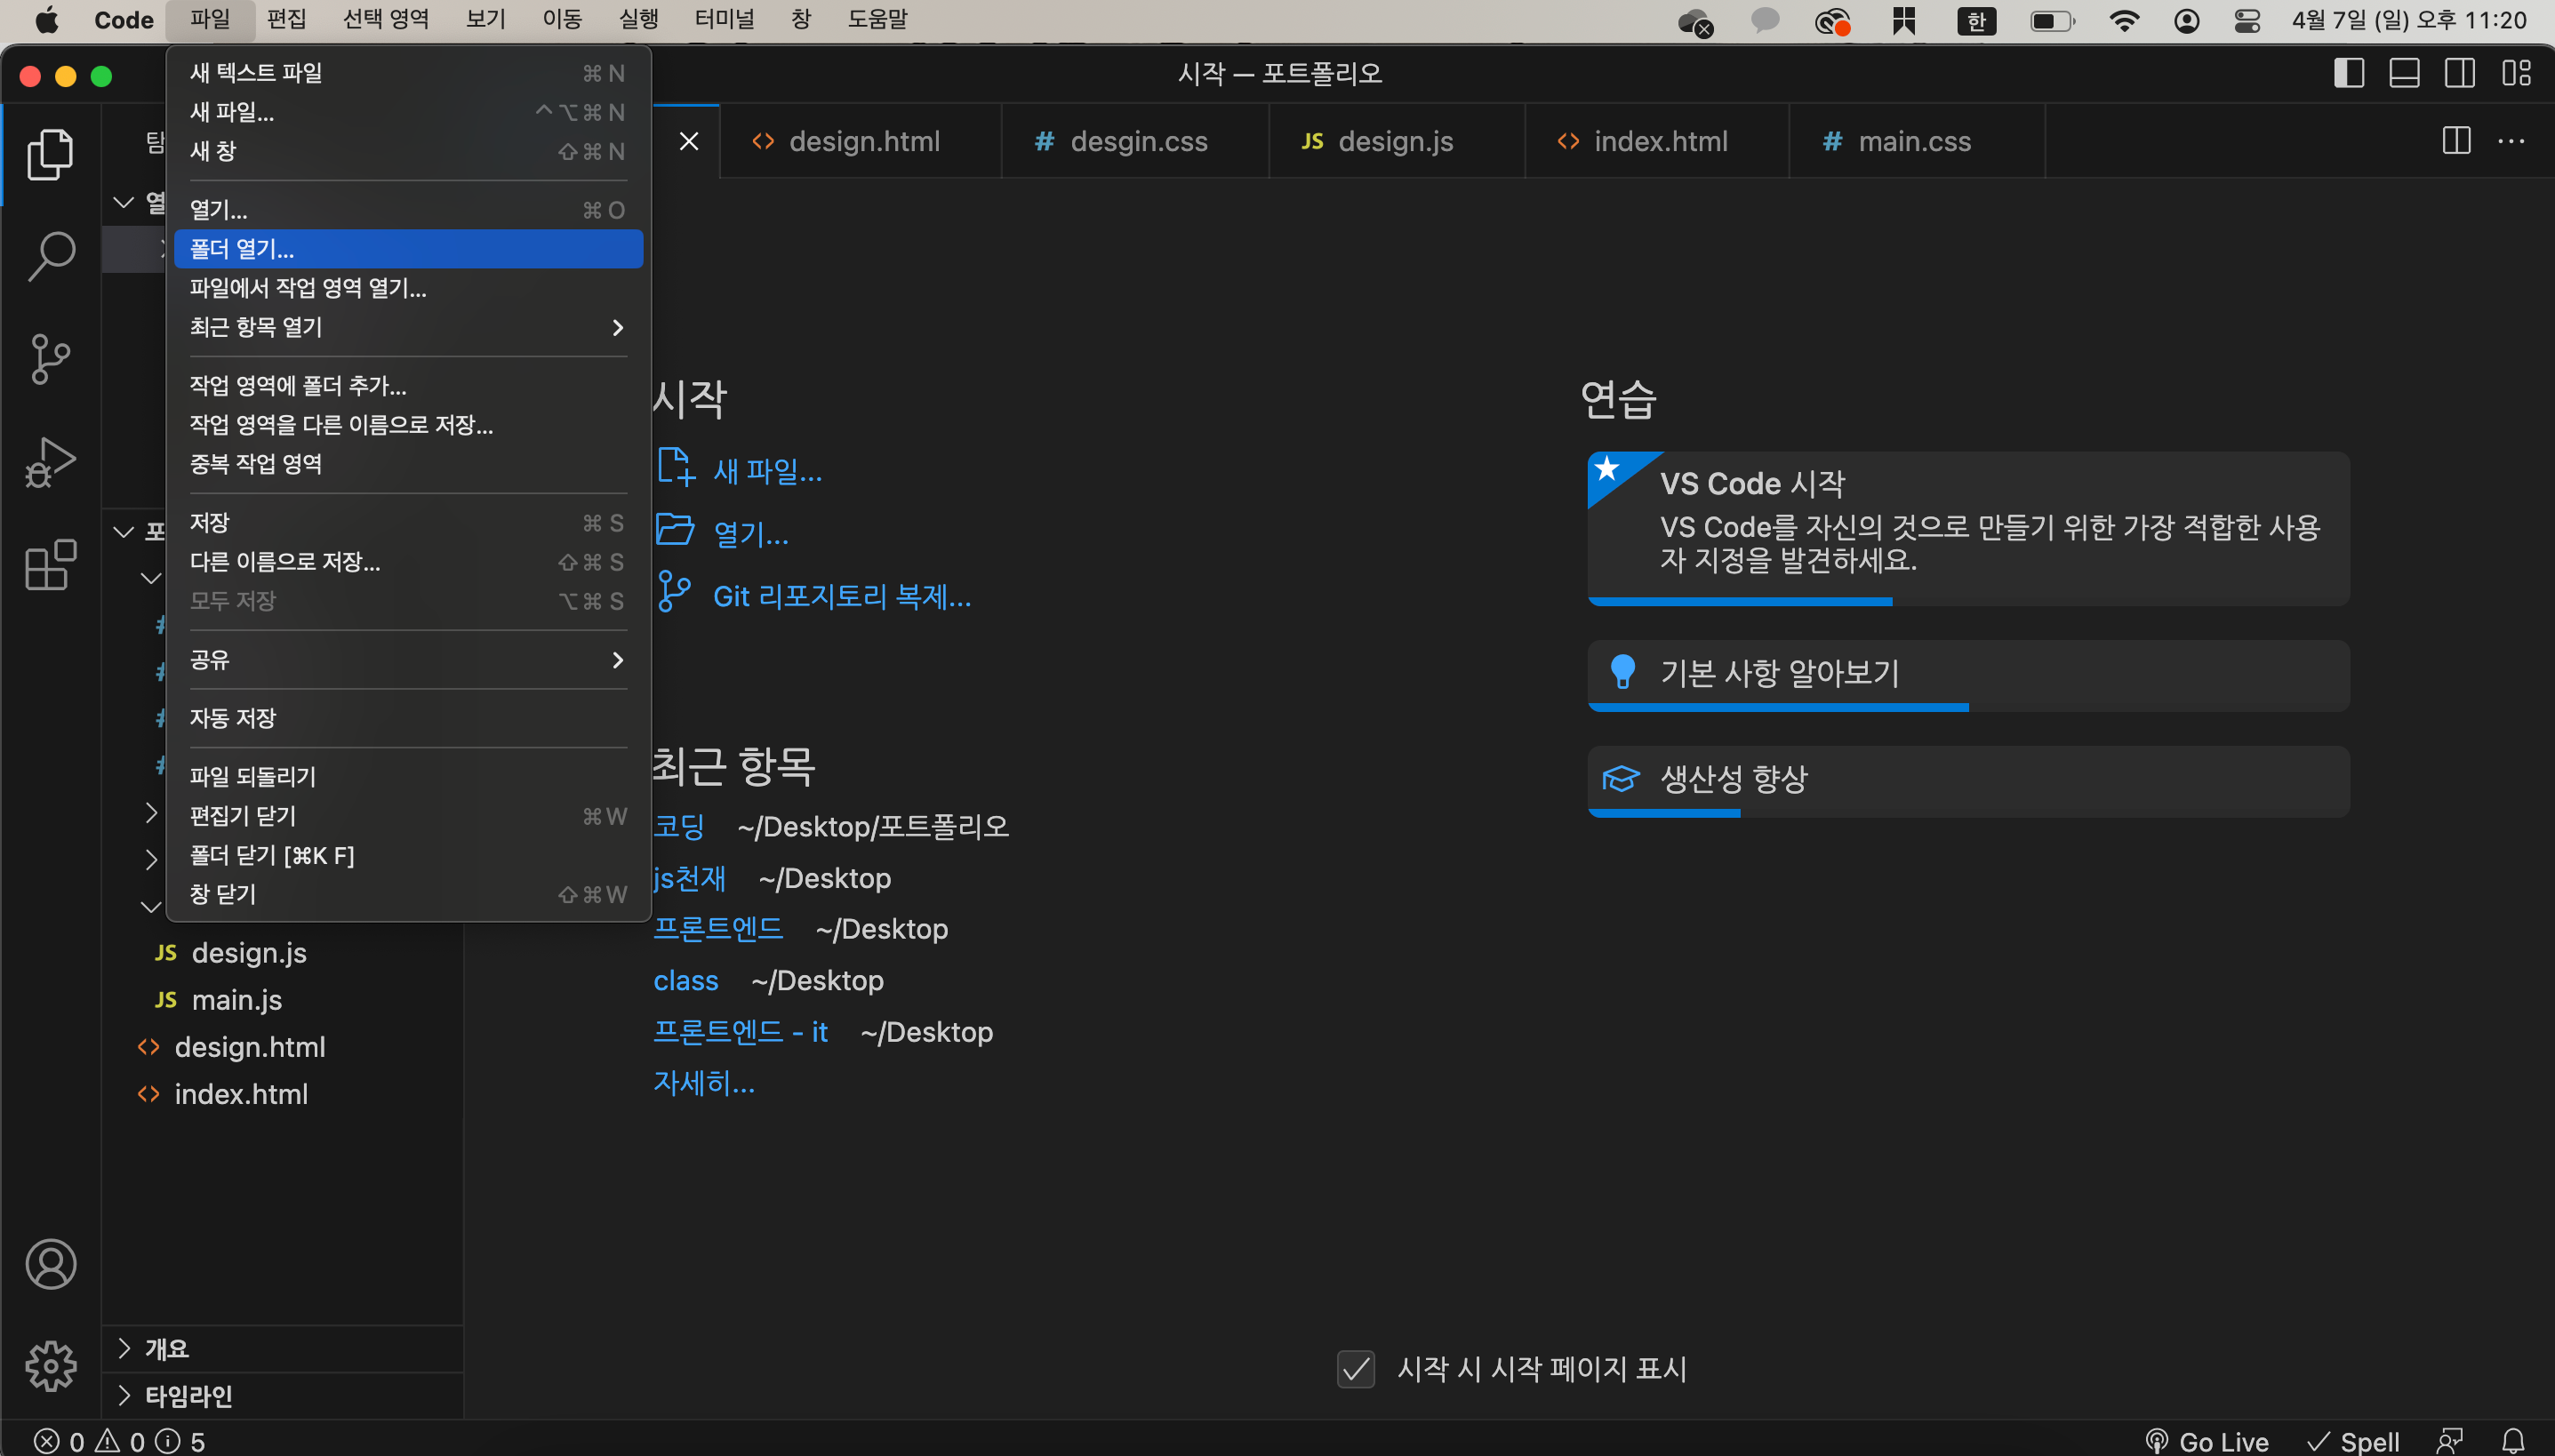
Task: Open the Source Control view icon
Action: [50, 359]
